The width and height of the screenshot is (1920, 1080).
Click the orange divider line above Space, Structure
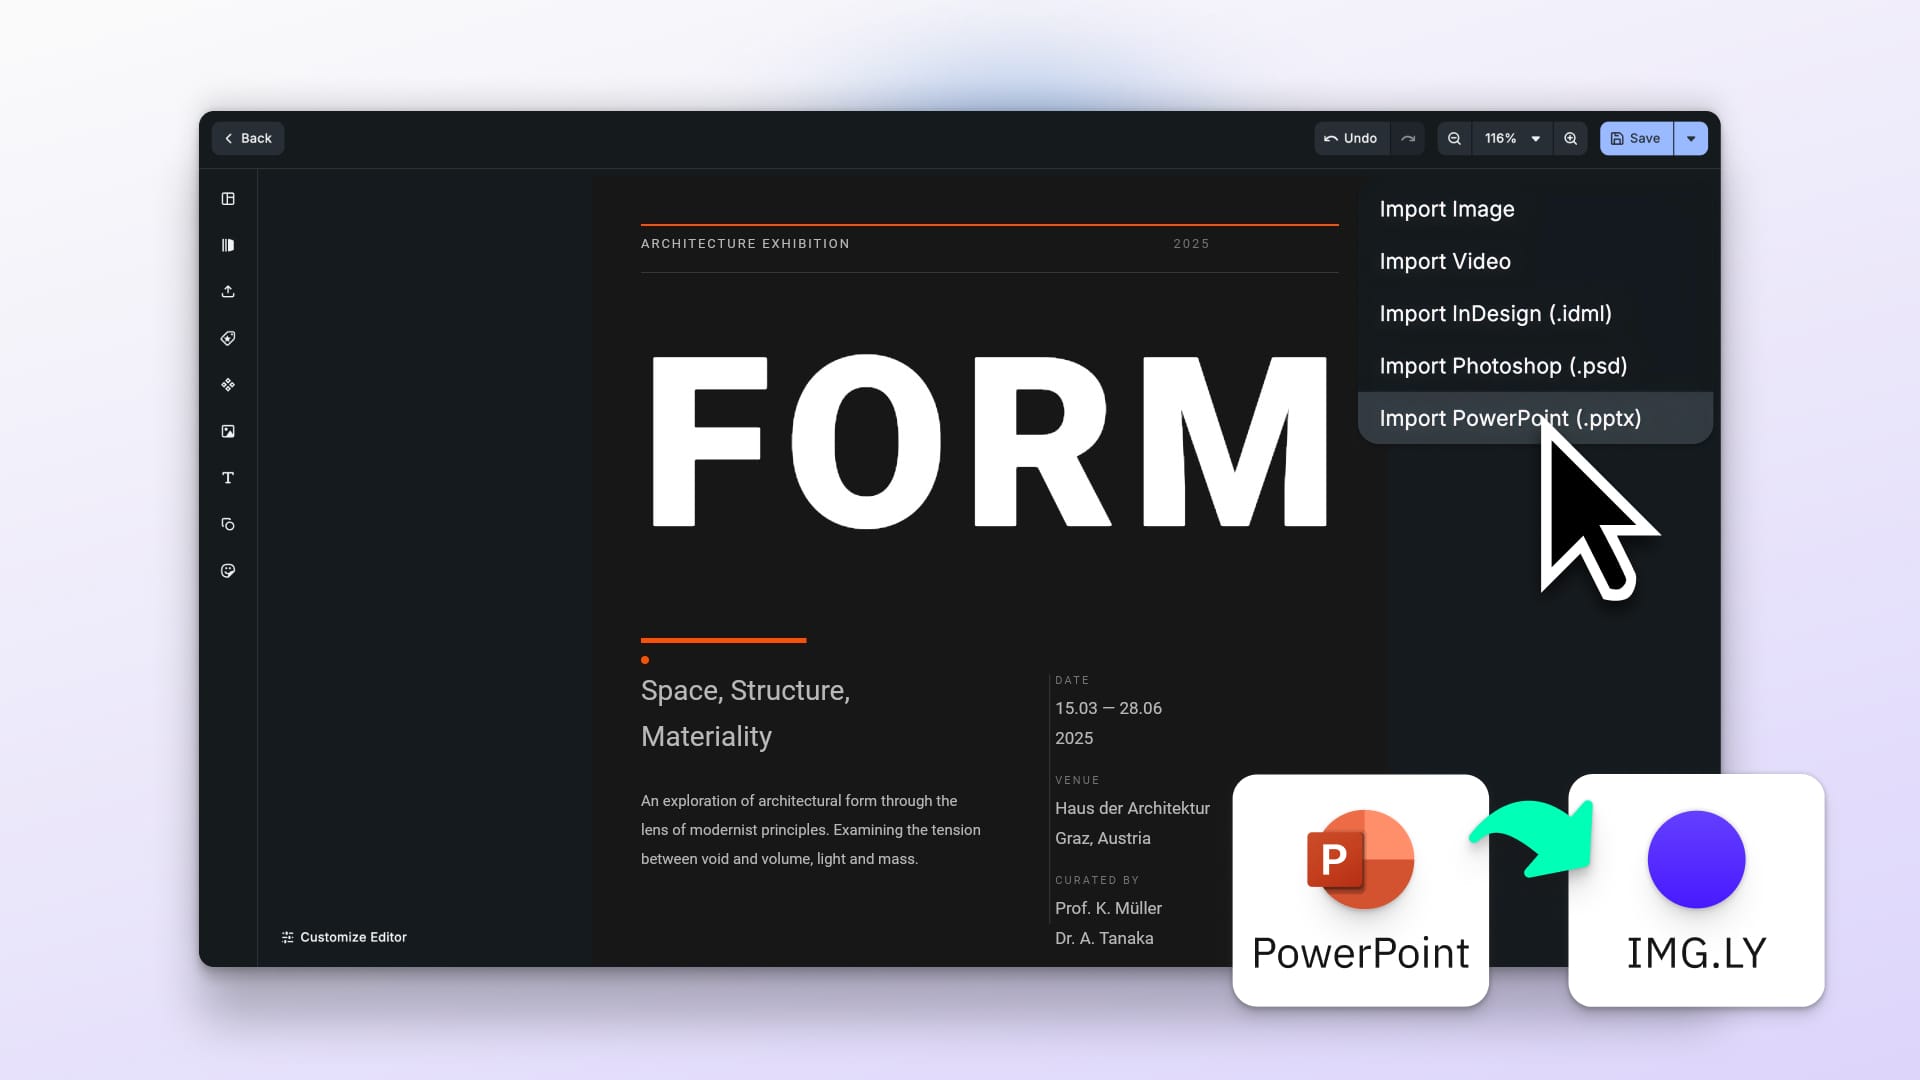pos(722,640)
